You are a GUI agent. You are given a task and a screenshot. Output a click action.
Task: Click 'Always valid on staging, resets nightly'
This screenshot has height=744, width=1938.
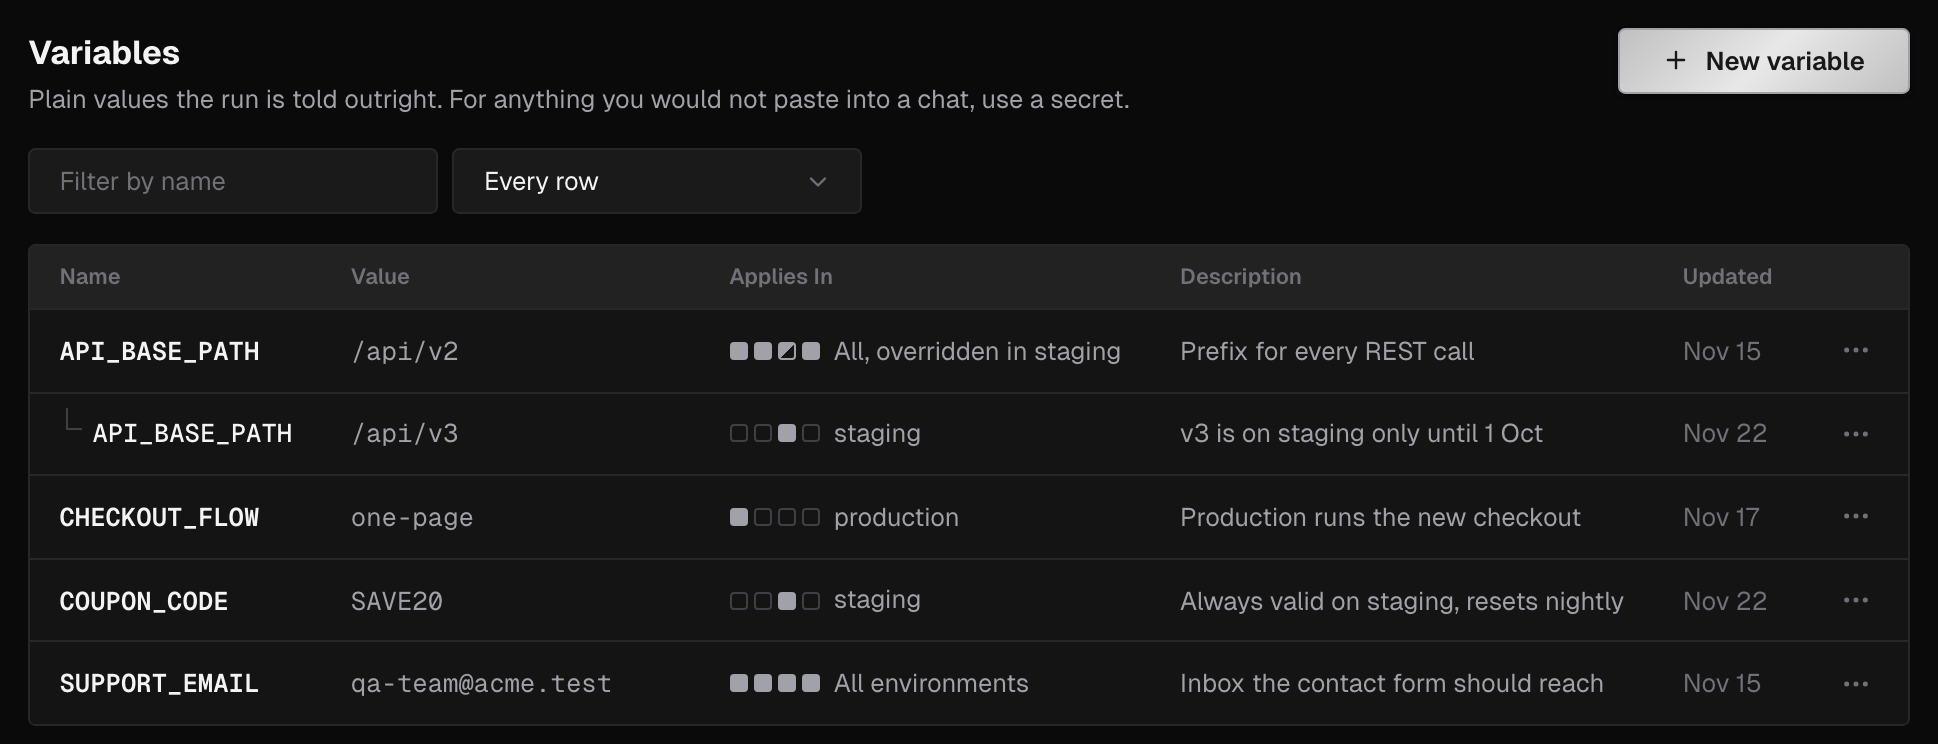tap(1402, 601)
